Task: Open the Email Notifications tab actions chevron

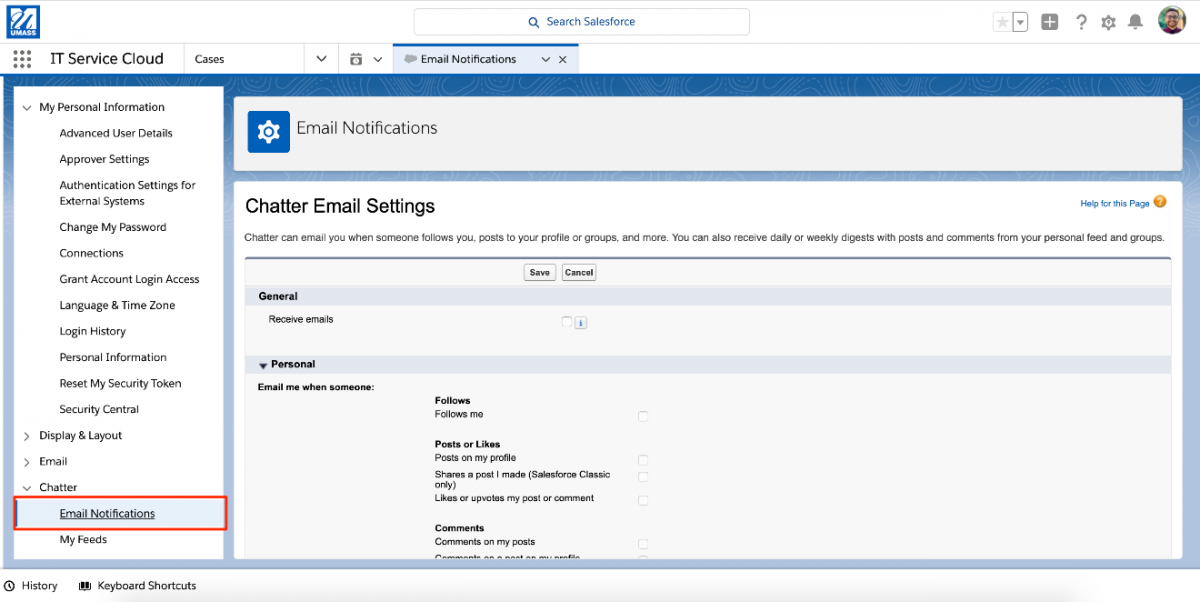Action: [x=545, y=59]
